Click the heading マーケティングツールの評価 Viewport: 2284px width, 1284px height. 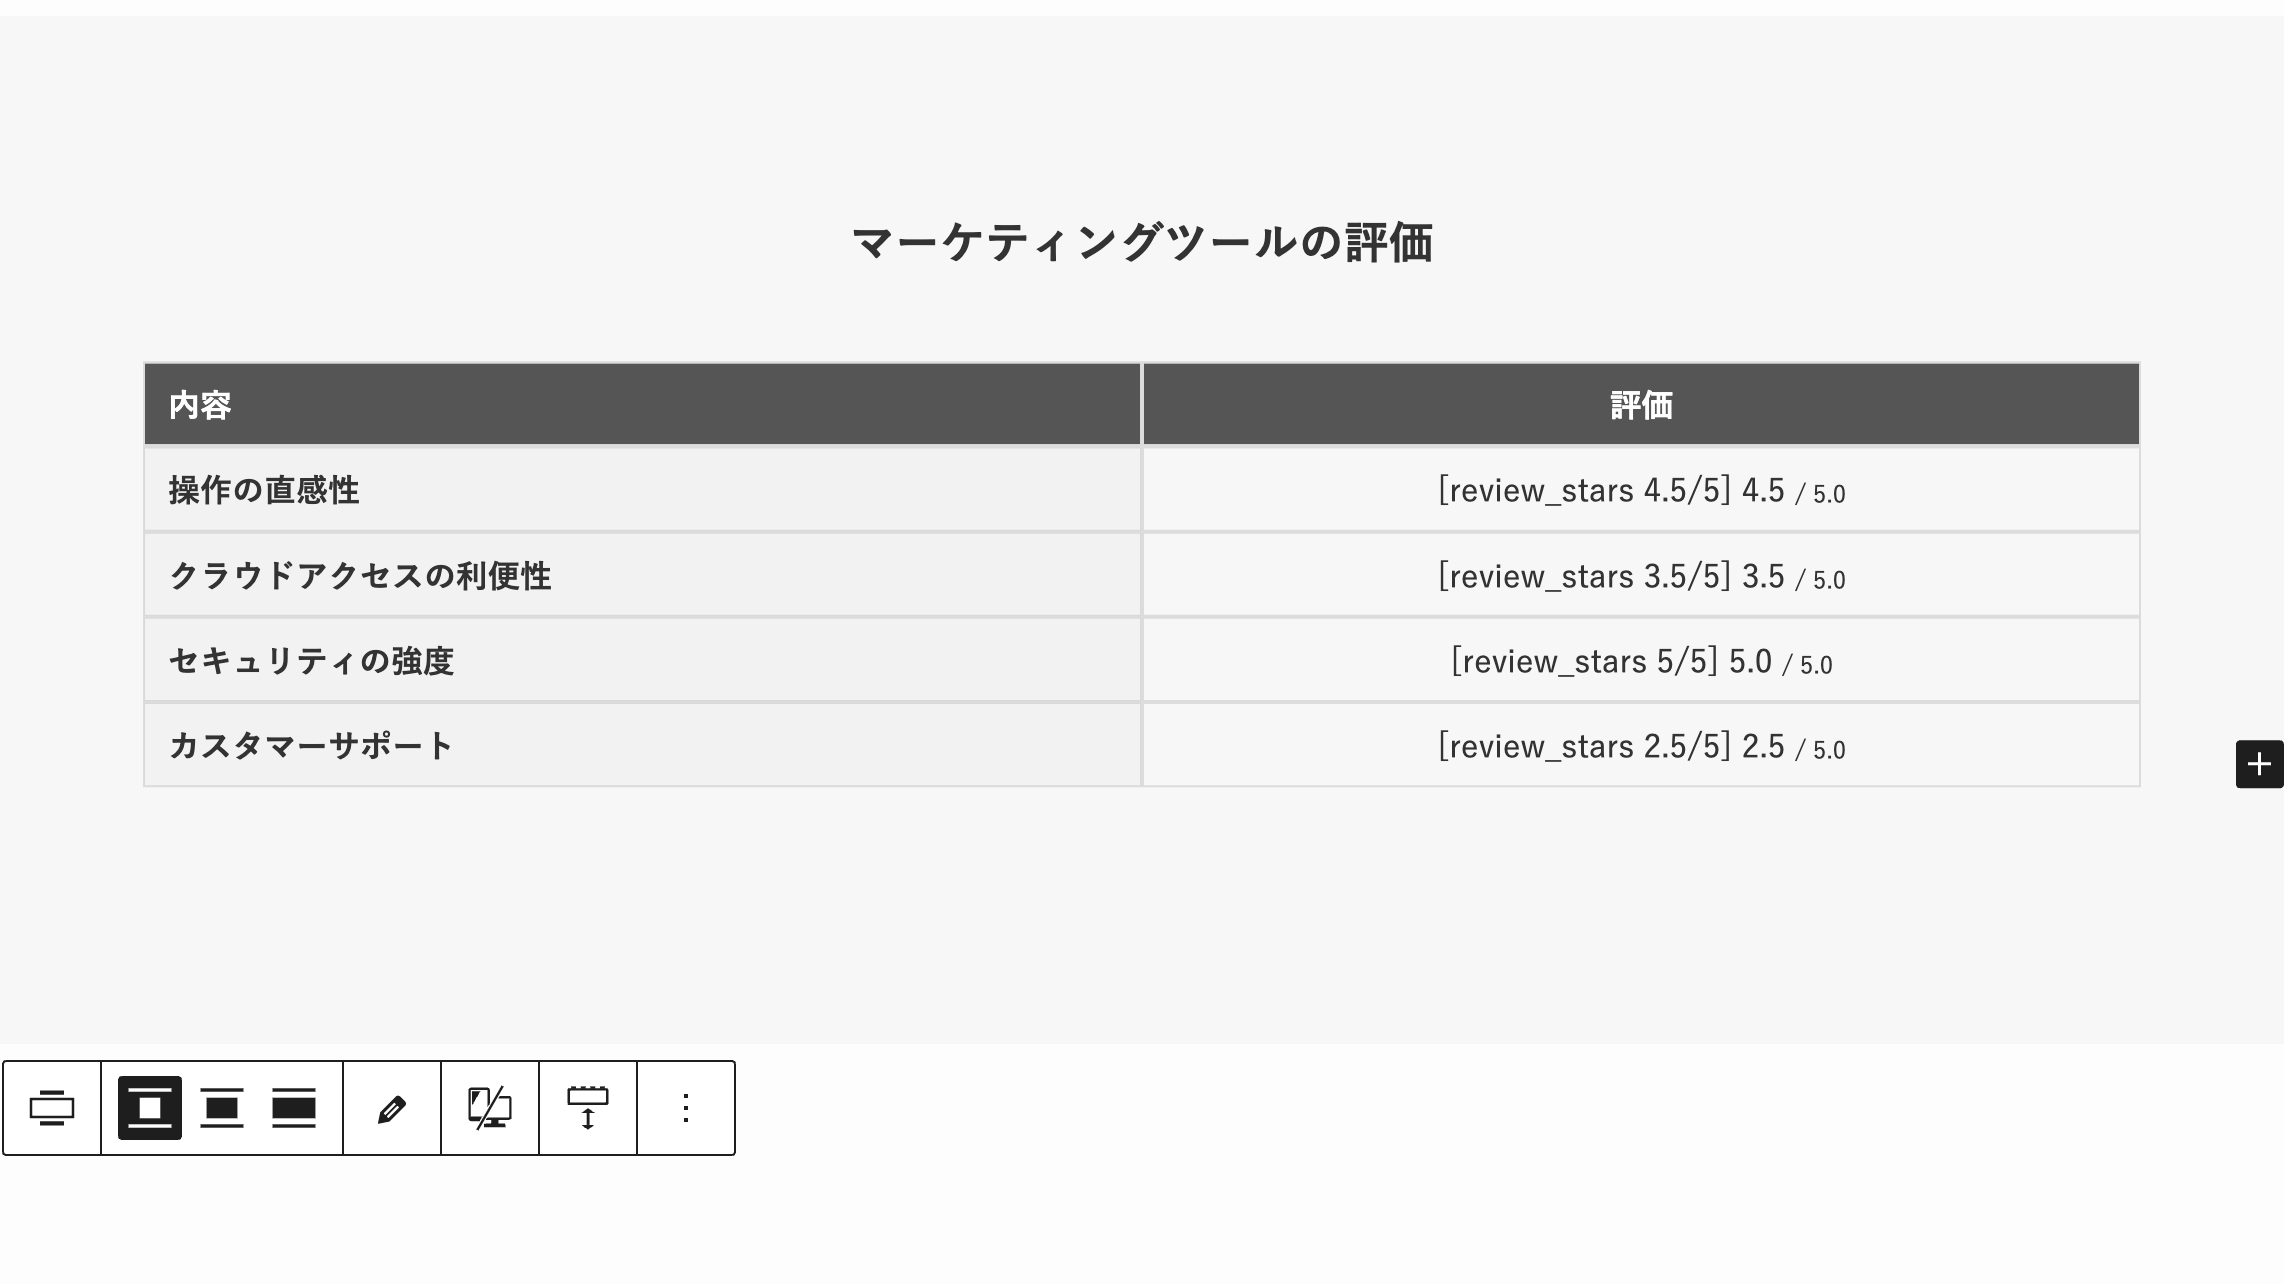pos(1142,243)
